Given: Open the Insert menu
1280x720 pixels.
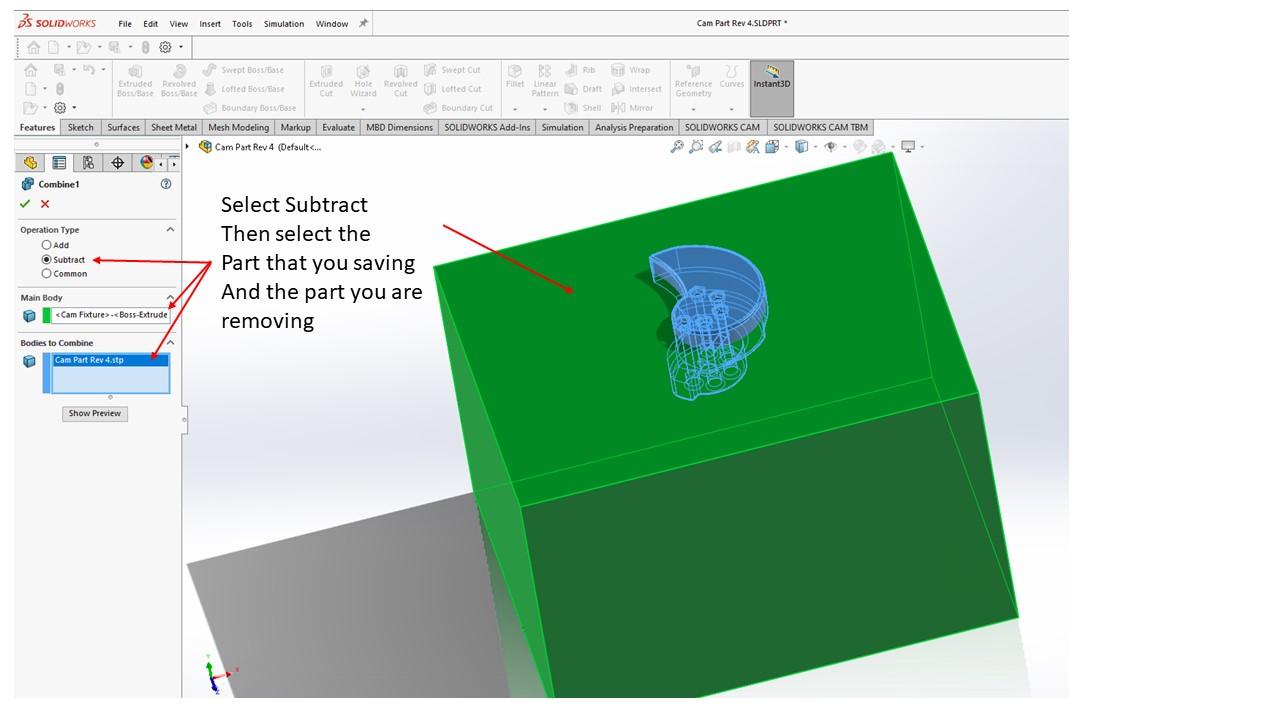Looking at the screenshot, I should [210, 24].
